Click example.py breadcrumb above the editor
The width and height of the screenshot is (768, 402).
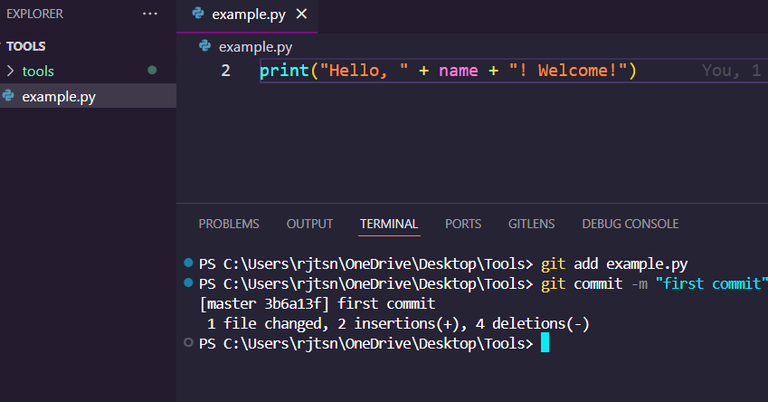255,47
